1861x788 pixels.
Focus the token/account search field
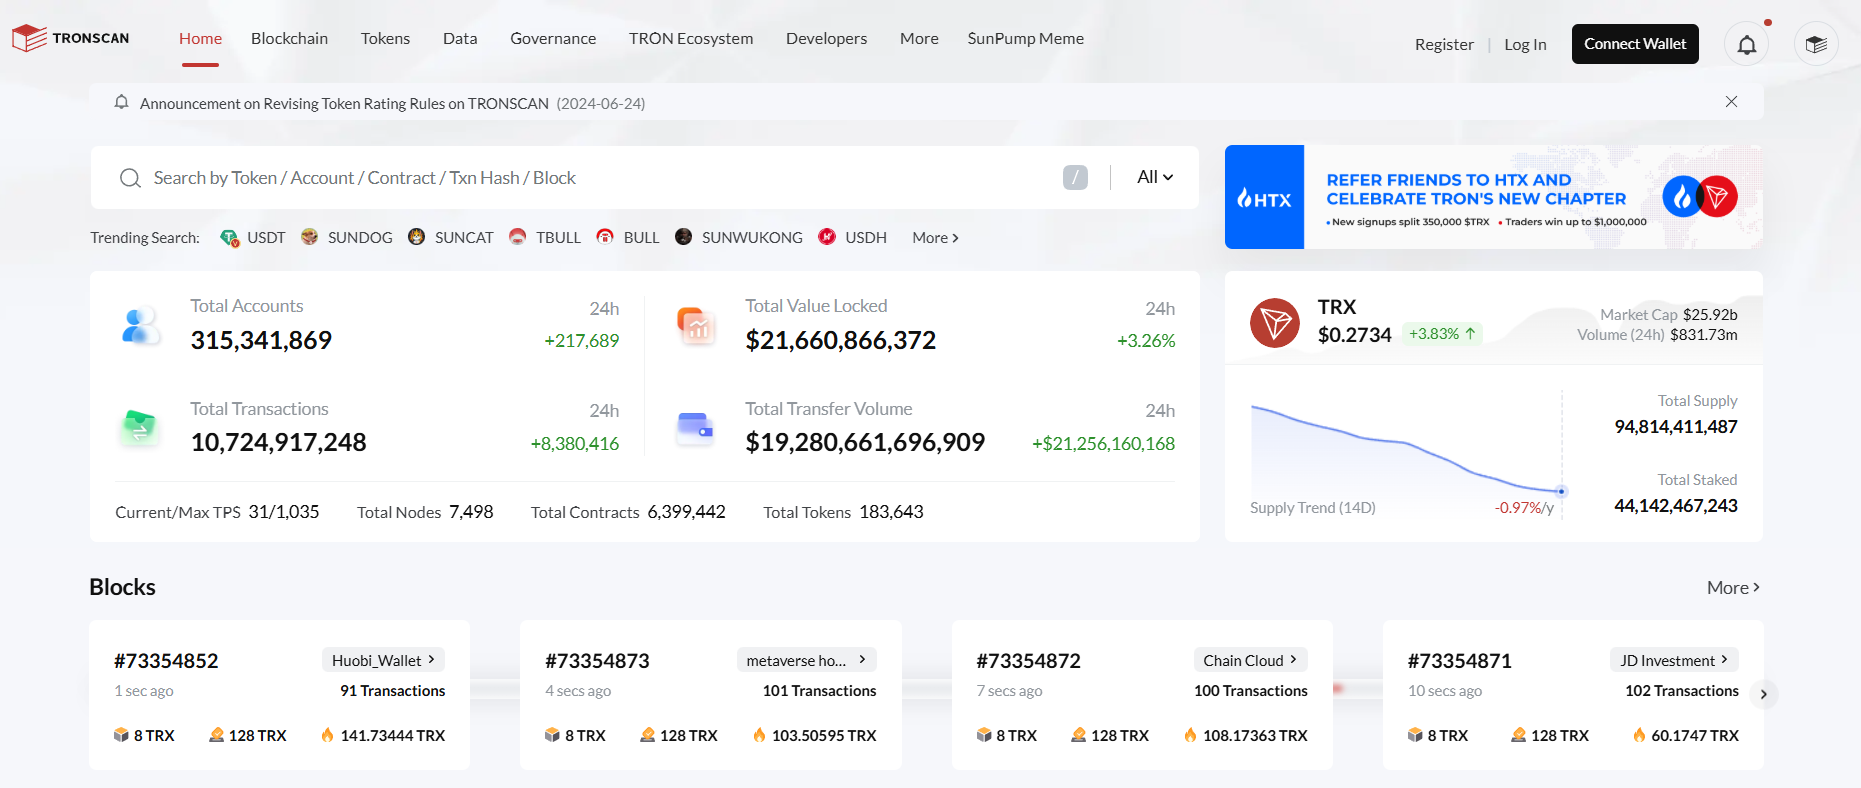pyautogui.click(x=600, y=178)
